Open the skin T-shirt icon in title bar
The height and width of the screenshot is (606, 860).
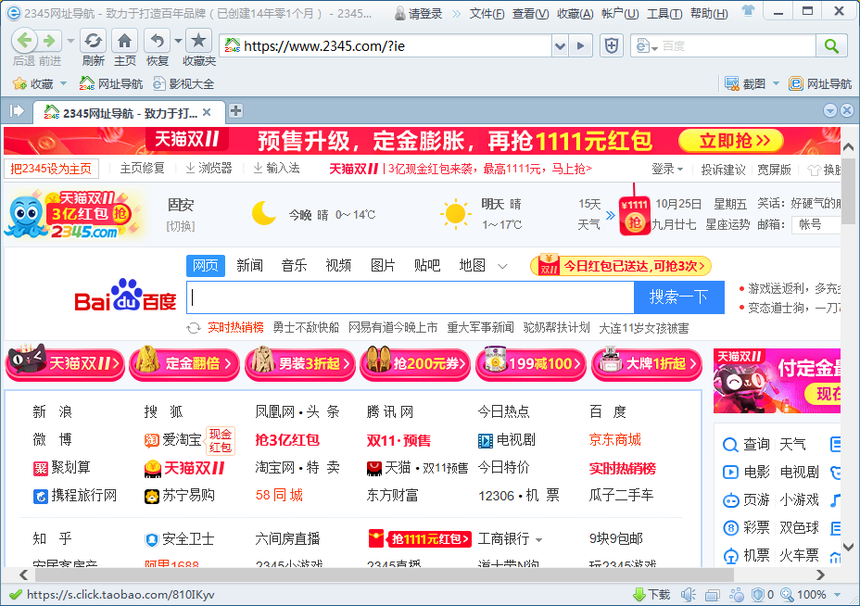tap(748, 10)
